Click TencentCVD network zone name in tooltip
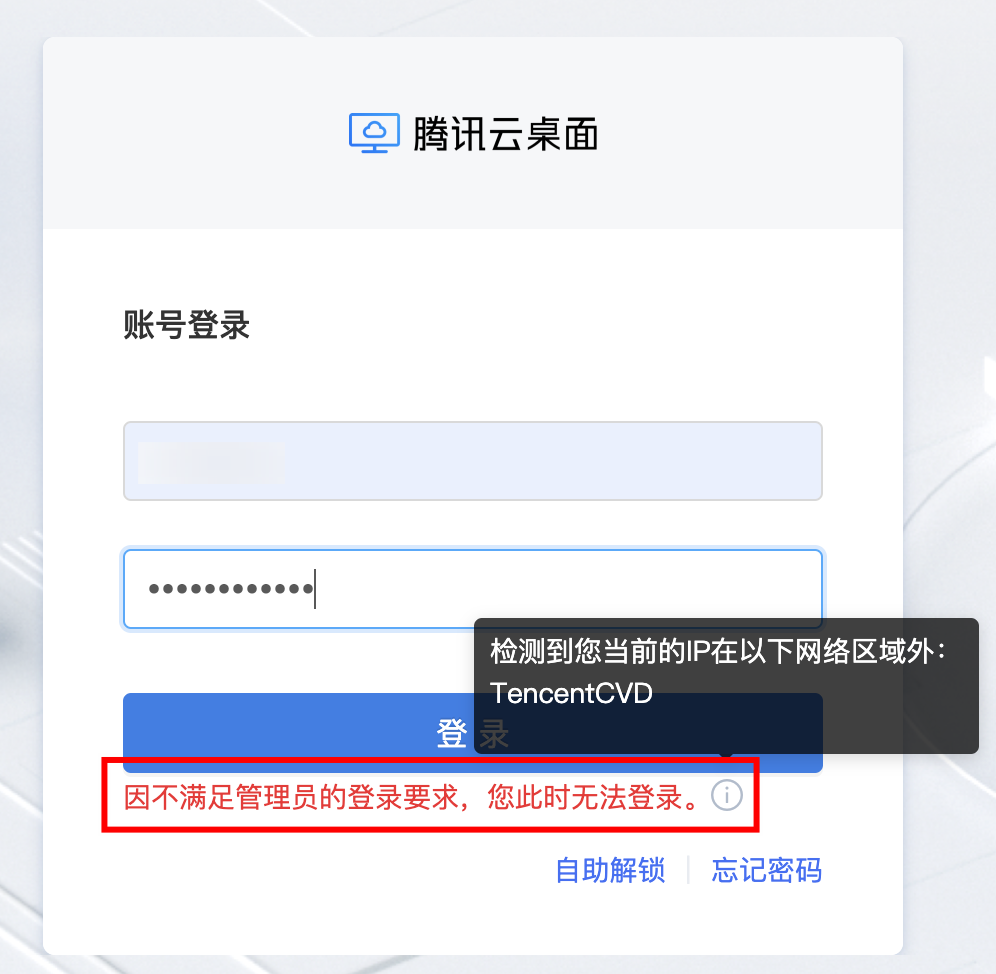This screenshot has height=974, width=996. pyautogui.click(x=571, y=693)
